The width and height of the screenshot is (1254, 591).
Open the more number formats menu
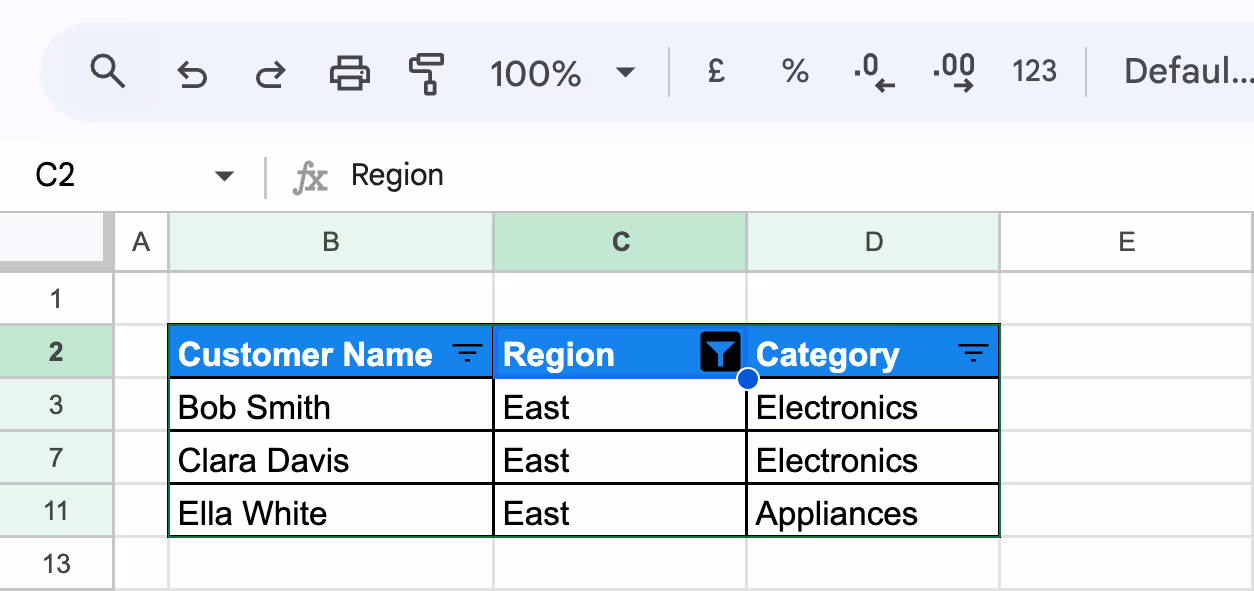tap(1034, 72)
